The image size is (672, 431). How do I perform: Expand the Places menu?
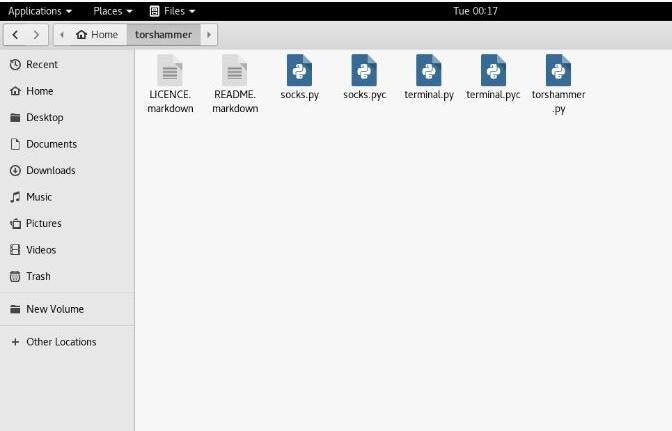click(x=112, y=11)
